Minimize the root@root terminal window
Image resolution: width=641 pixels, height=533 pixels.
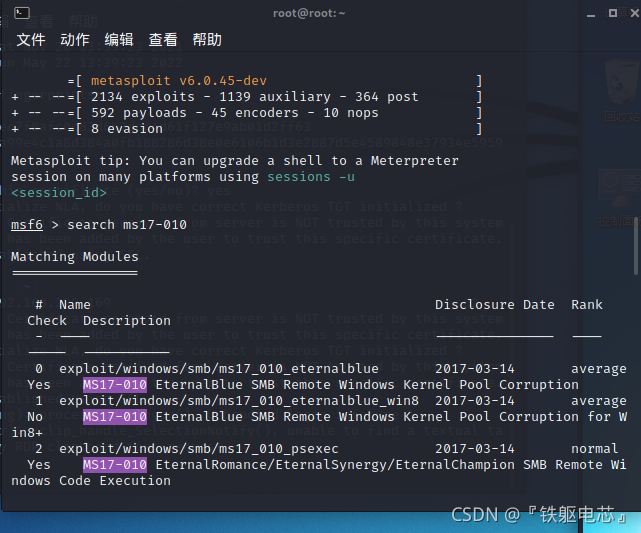[591, 14]
